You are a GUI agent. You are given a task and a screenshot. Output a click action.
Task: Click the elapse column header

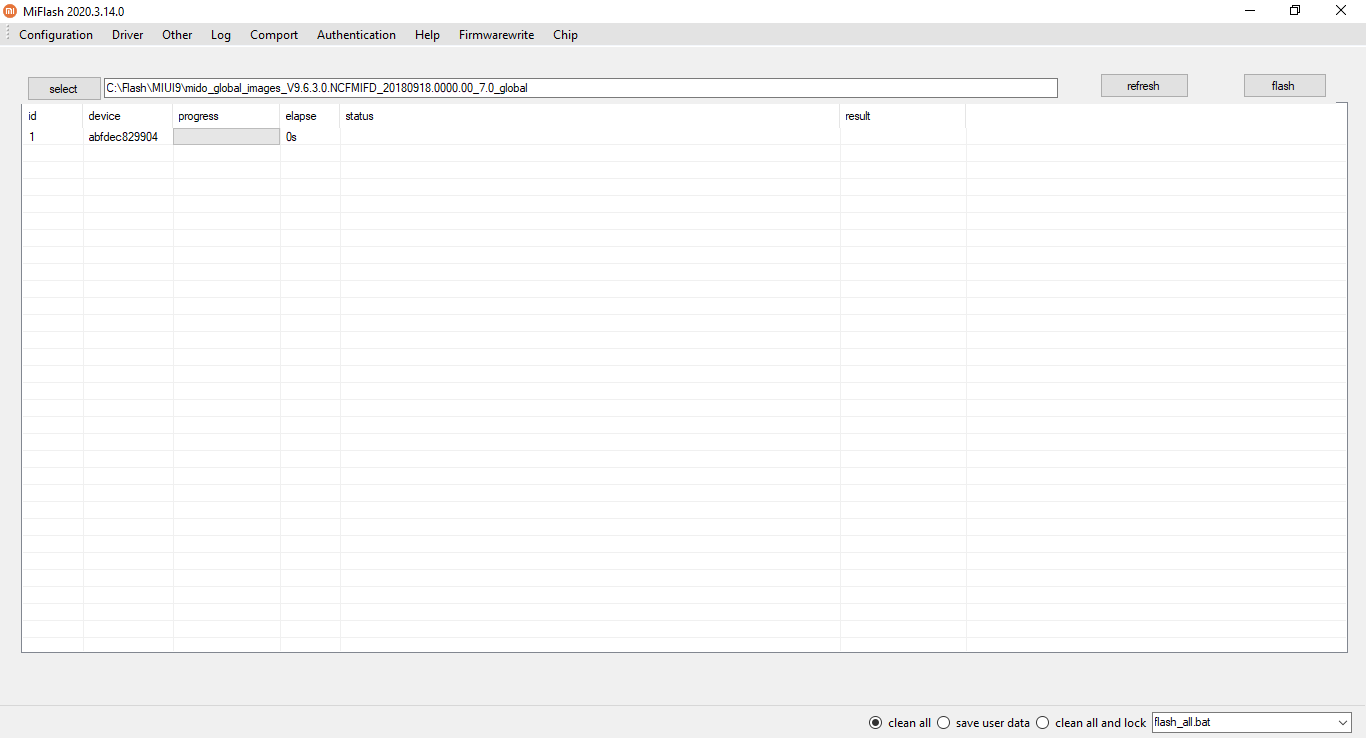(x=310, y=116)
